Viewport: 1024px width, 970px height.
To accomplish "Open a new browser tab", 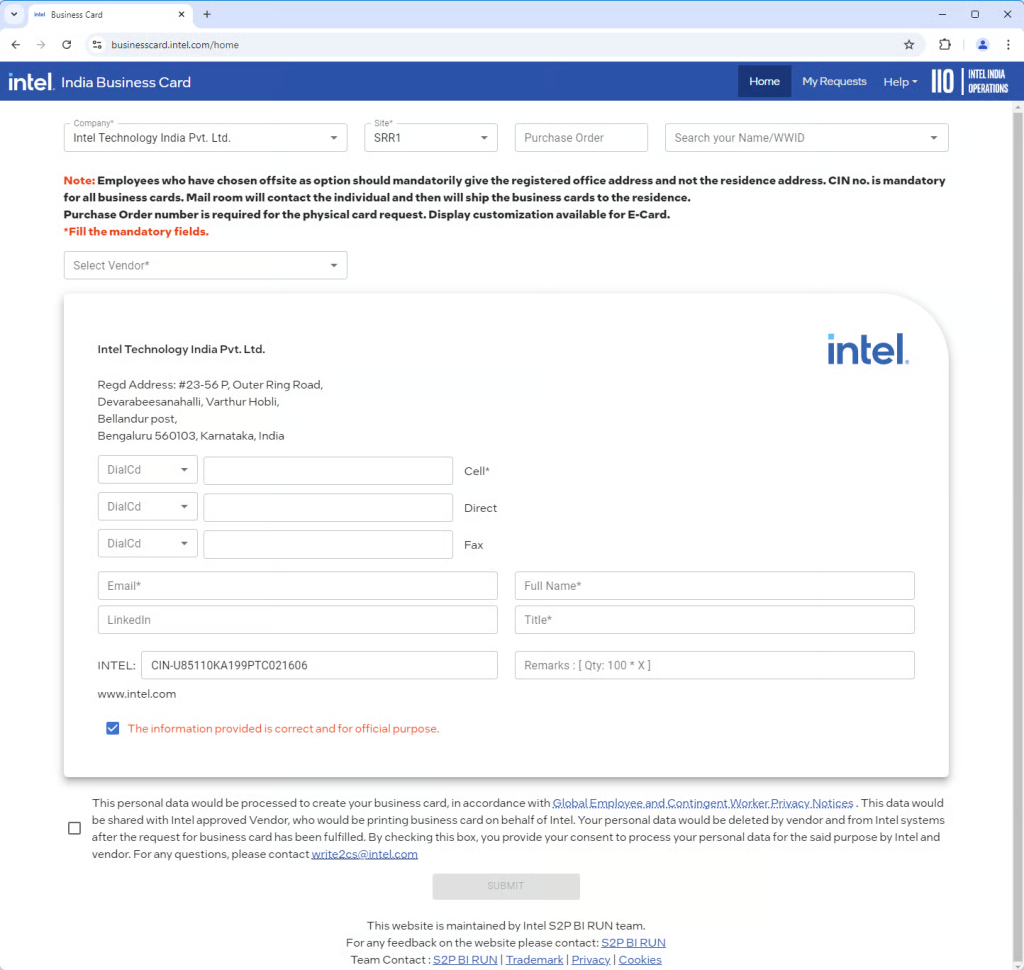I will pos(207,15).
